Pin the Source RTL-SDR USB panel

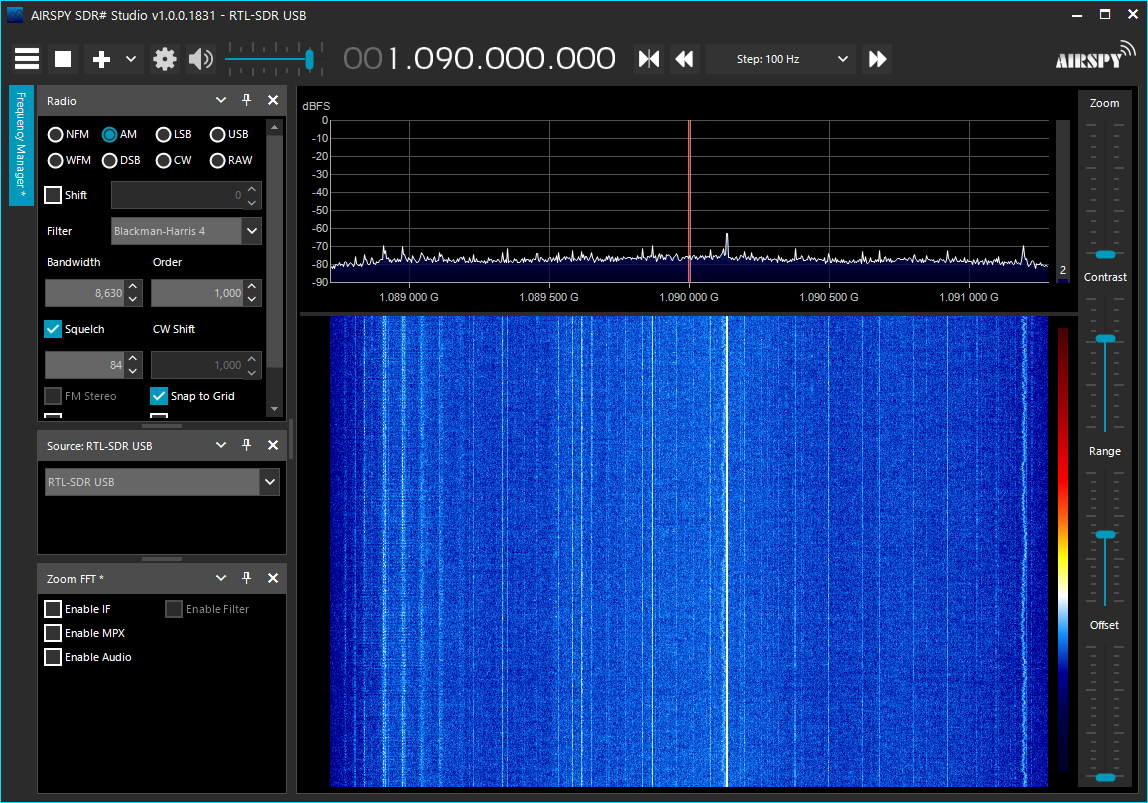(x=247, y=445)
